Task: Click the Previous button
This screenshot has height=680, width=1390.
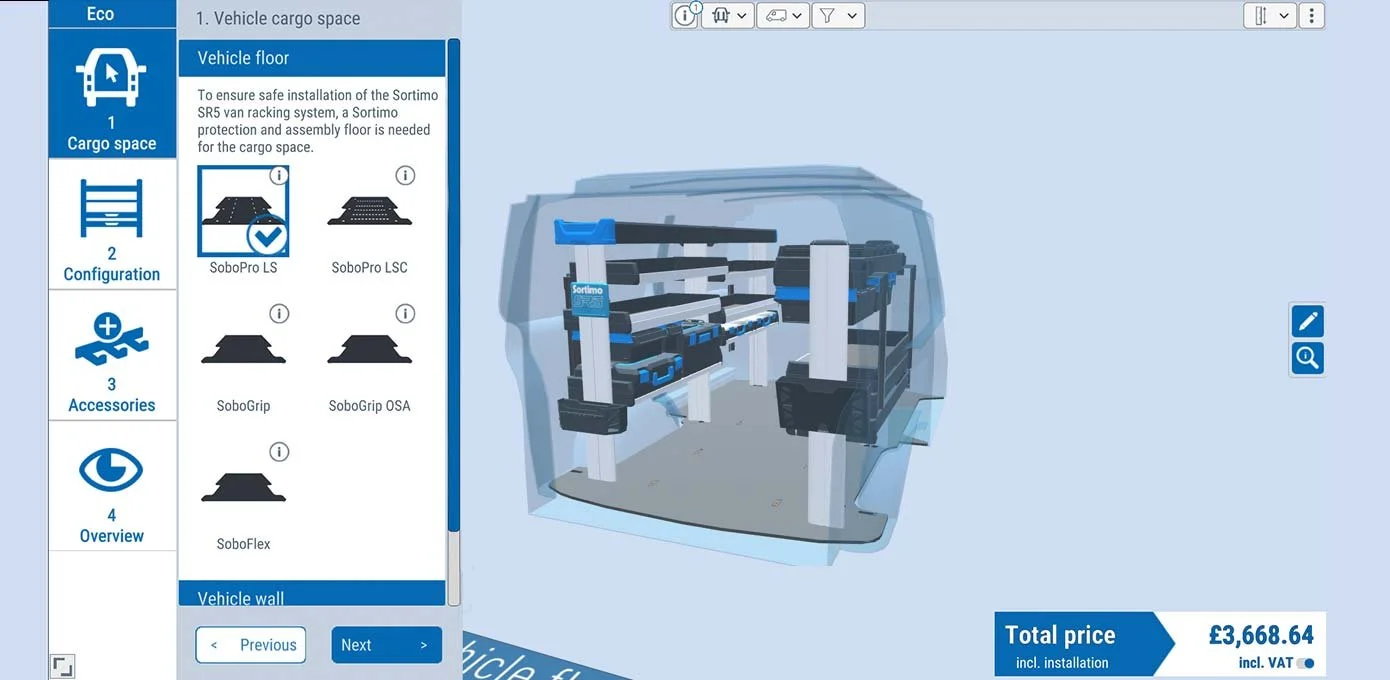Action: pos(251,645)
